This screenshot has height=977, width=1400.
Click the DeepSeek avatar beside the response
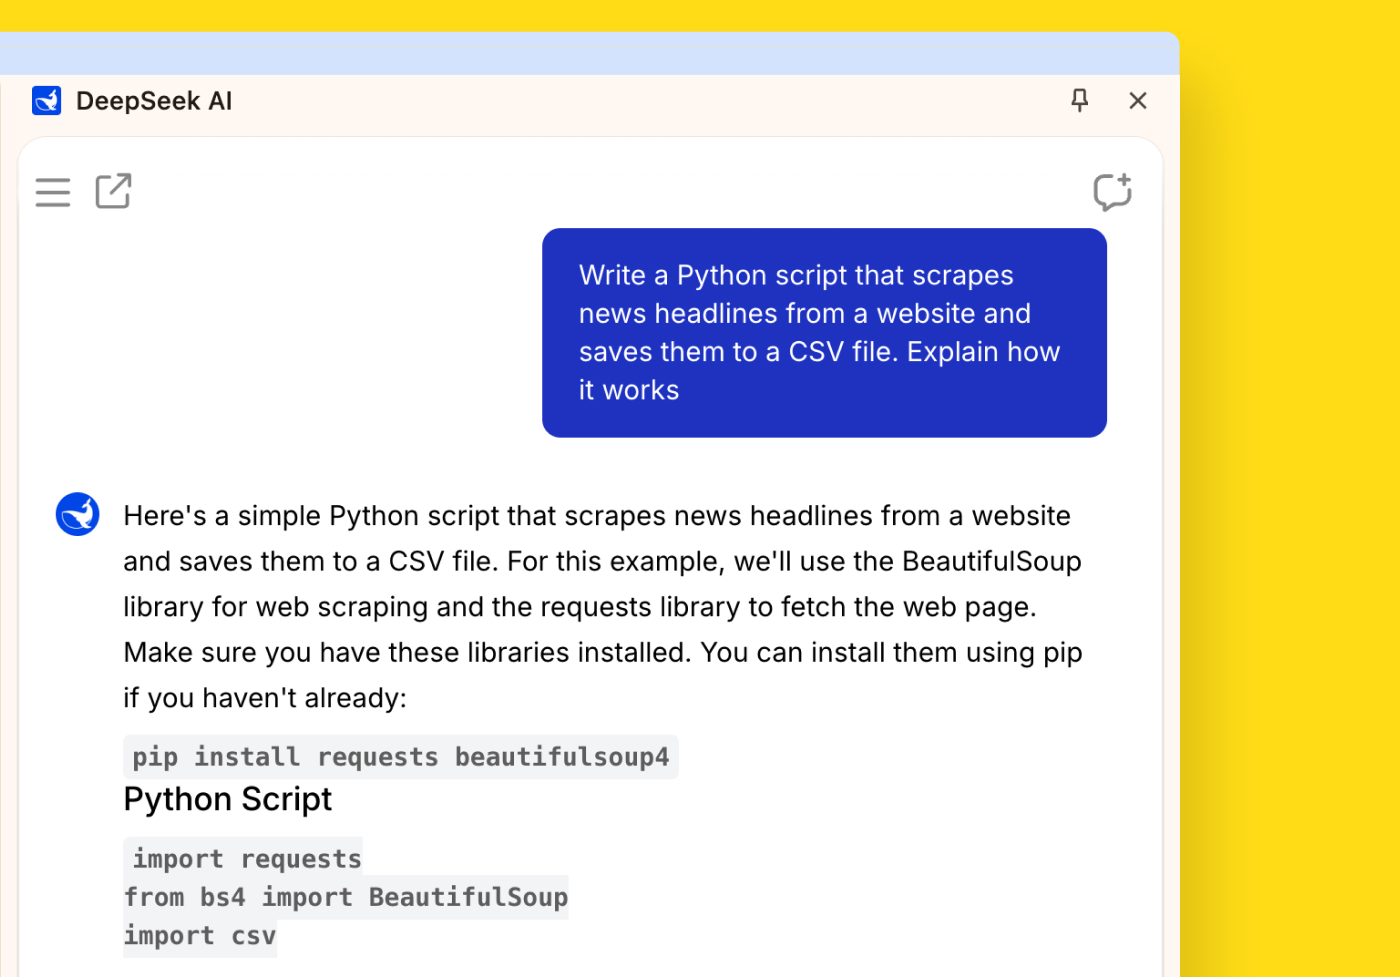77,515
